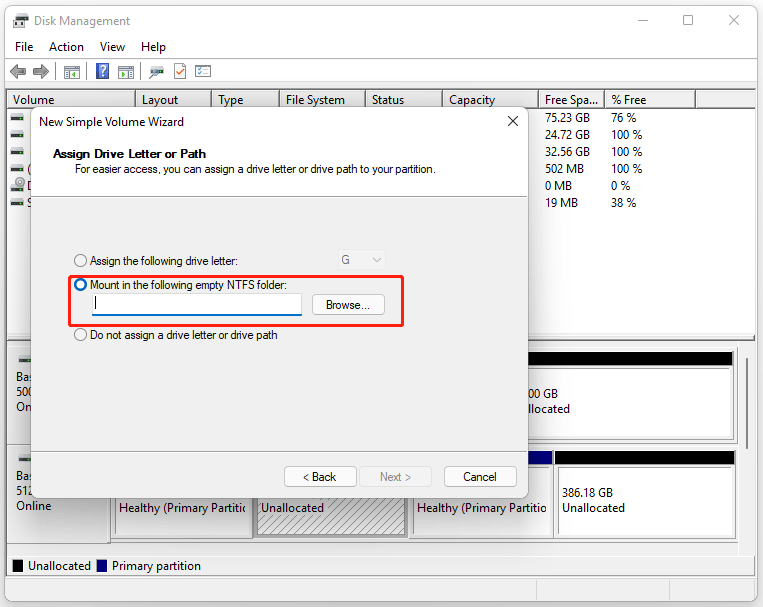Sort by the % Free column header
Screen dimensions: 763x607
click(x=651, y=100)
